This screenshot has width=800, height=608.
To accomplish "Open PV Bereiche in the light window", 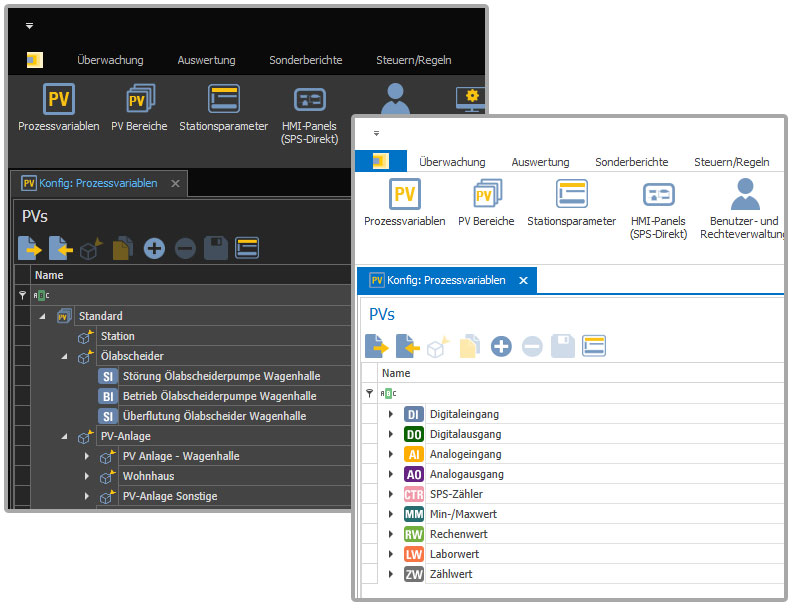I will (486, 202).
